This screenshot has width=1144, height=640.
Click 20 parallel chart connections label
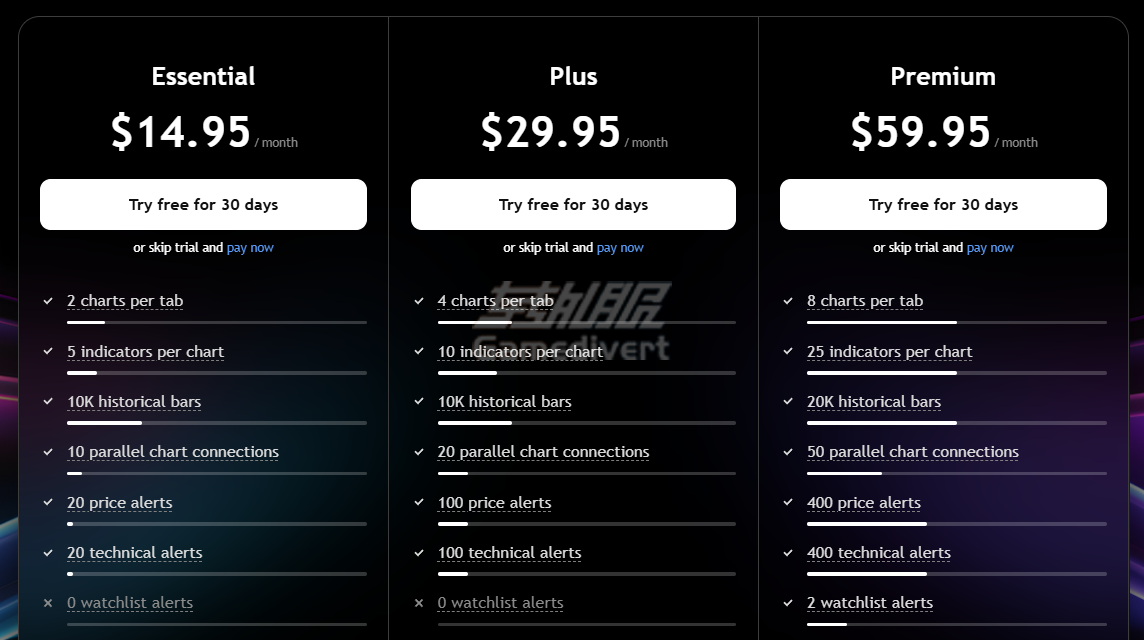tap(543, 452)
